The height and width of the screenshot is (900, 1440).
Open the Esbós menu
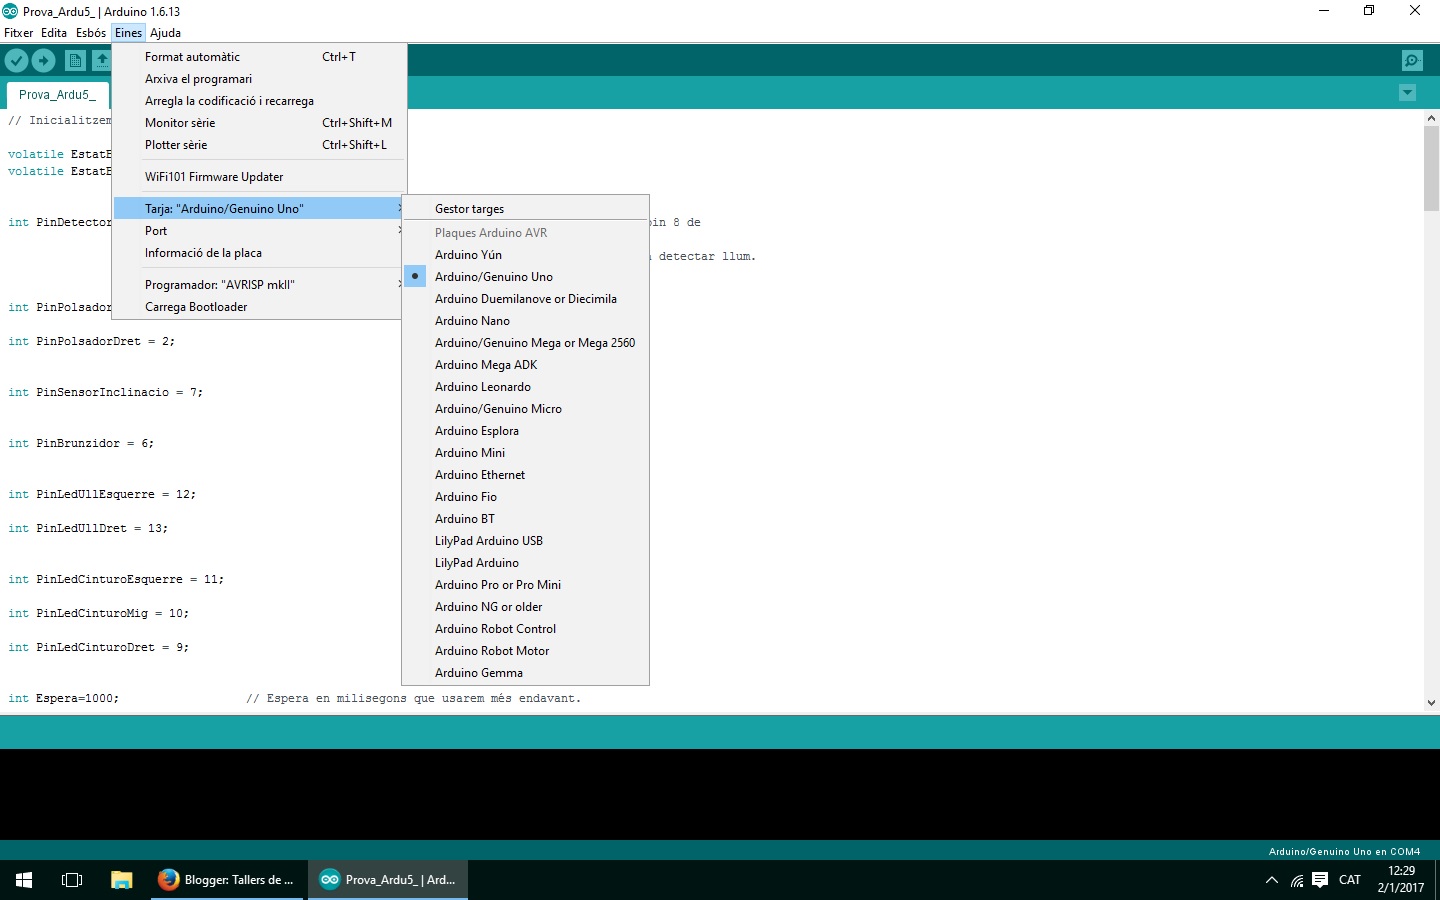tap(91, 33)
